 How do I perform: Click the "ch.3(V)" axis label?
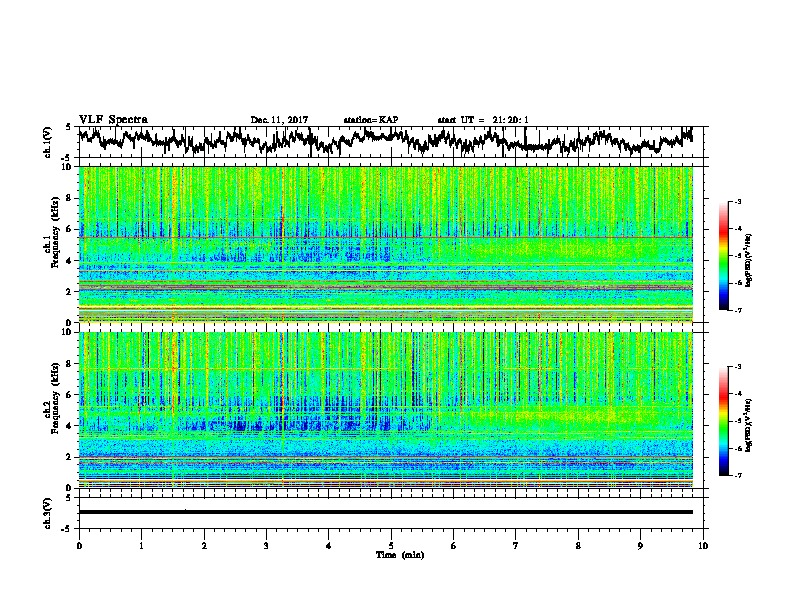tap(48, 513)
